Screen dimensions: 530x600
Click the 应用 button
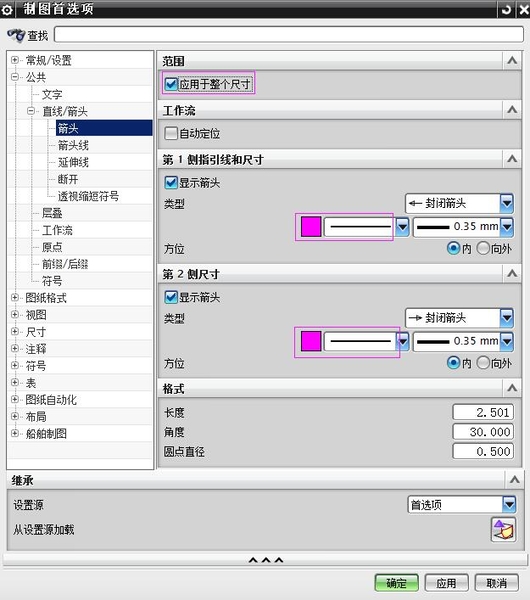[x=446, y=583]
